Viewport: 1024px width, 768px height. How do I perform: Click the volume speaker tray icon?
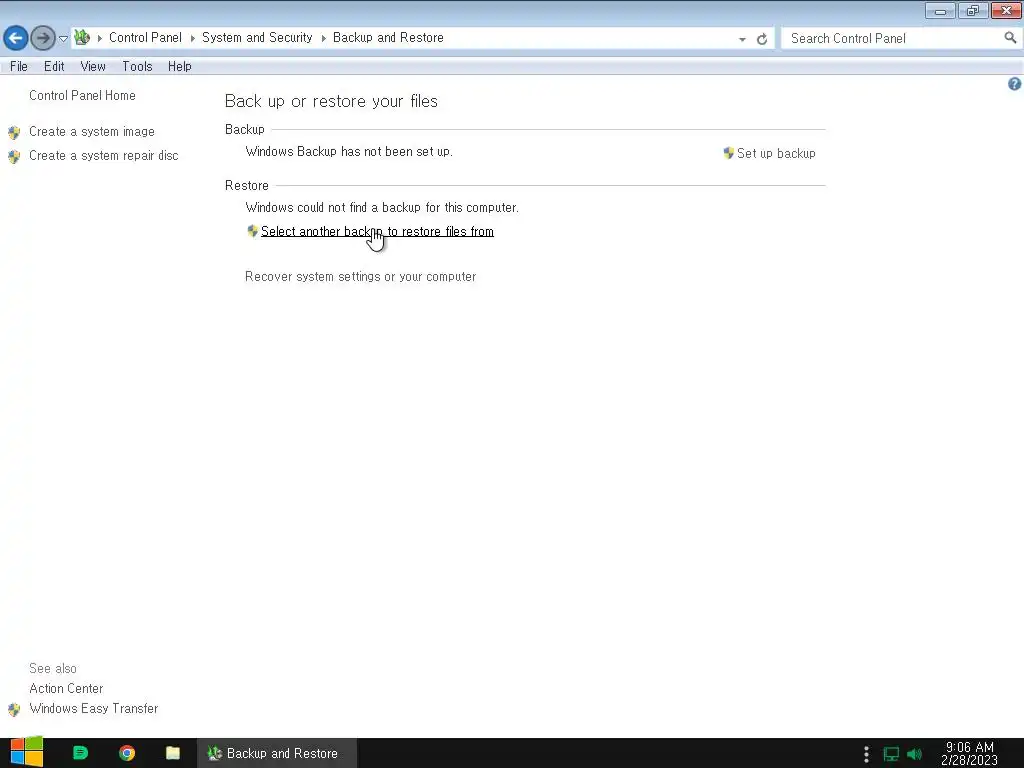point(915,754)
